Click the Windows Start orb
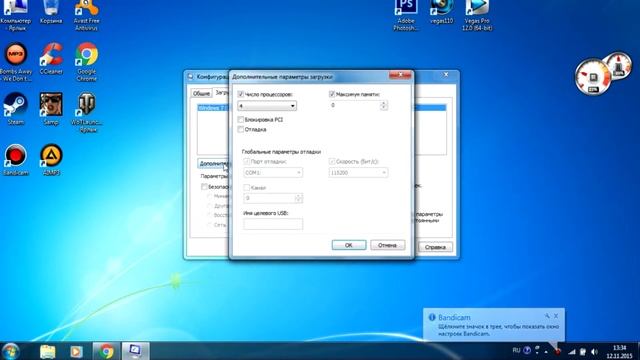Screen dimensions: 640x360 tap(11, 351)
